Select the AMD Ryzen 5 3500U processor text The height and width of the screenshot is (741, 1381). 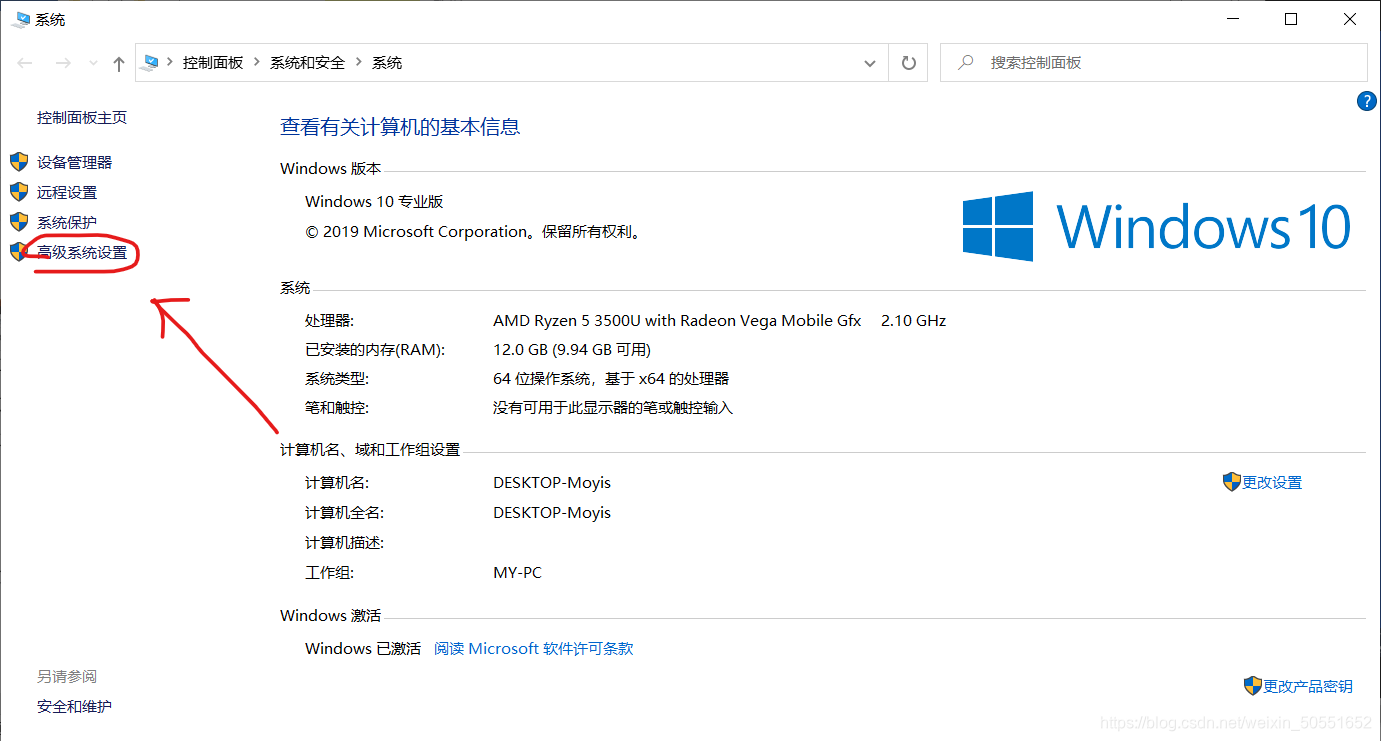click(677, 320)
